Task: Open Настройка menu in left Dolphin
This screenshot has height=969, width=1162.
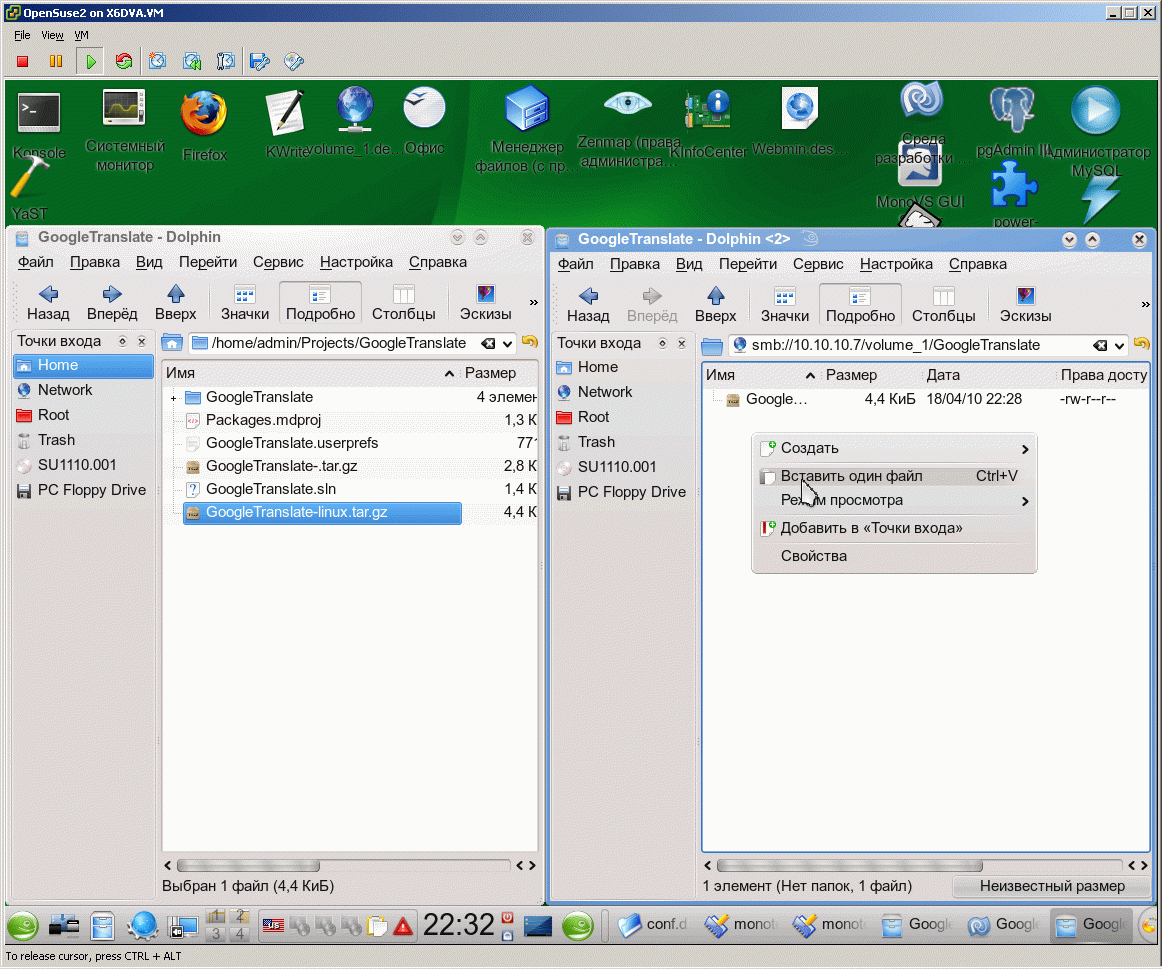Action: (356, 262)
